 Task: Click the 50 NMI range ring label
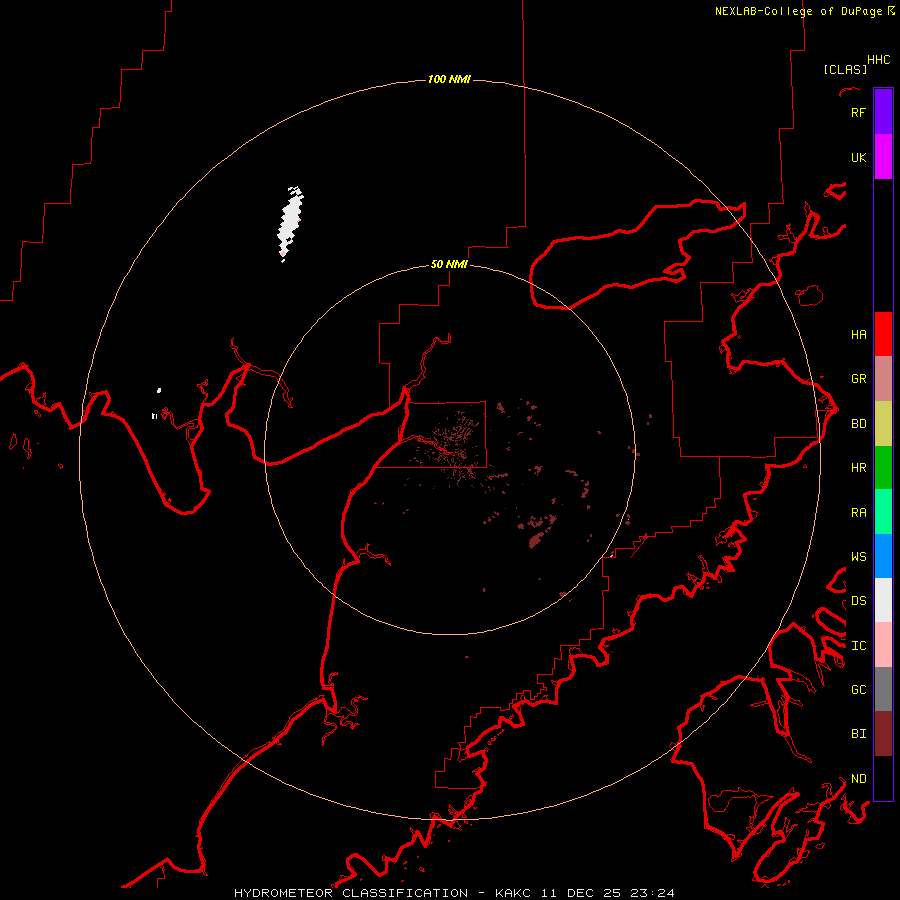[449, 264]
